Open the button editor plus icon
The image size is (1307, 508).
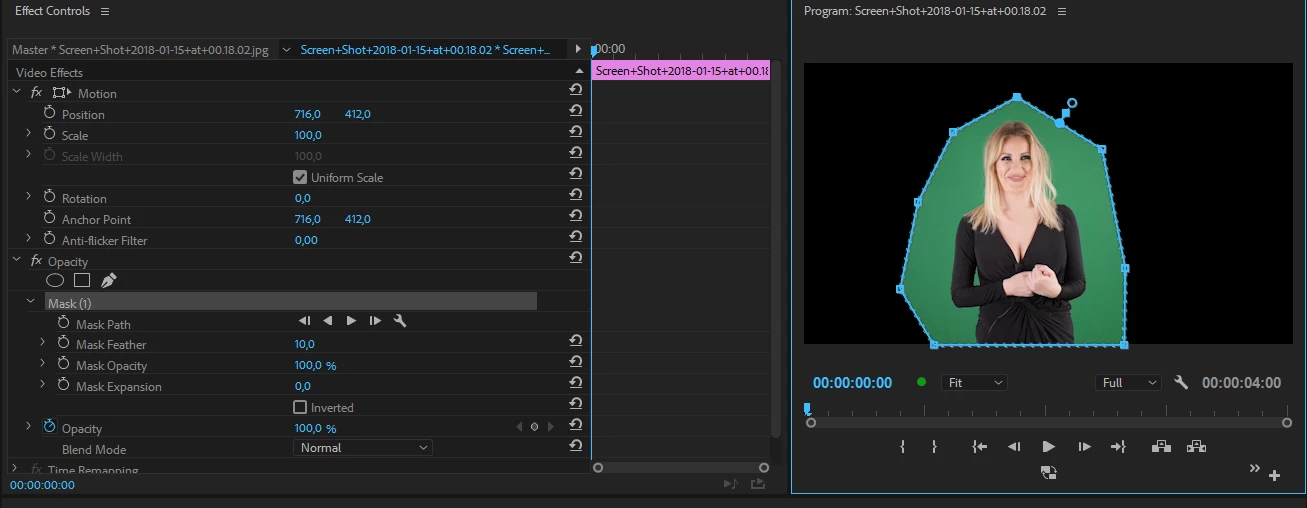[1274, 476]
